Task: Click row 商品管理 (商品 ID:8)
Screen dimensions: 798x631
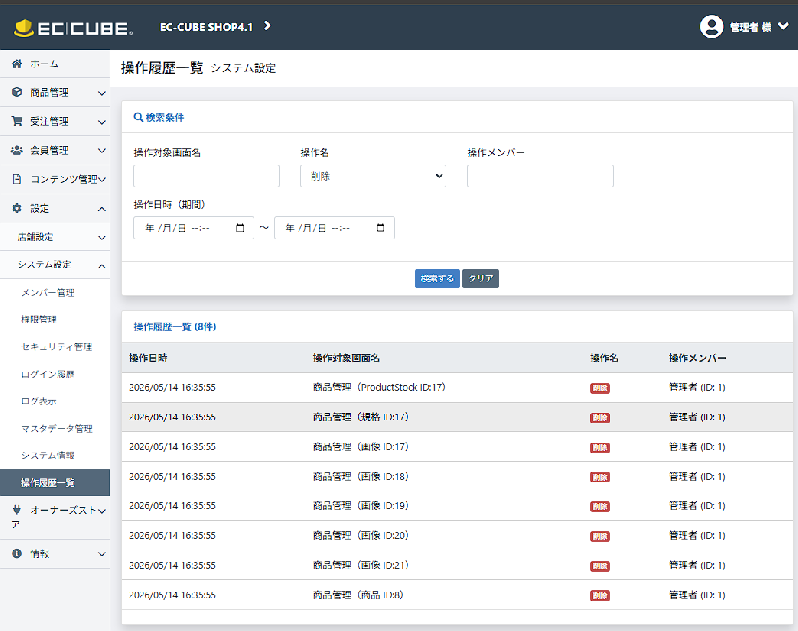Action: (457, 595)
